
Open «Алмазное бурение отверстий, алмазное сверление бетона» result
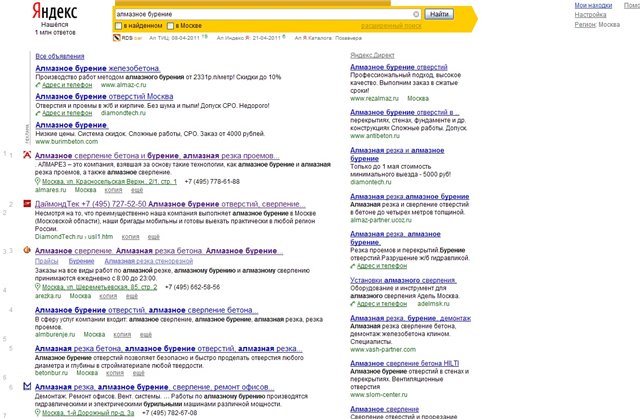147,310
